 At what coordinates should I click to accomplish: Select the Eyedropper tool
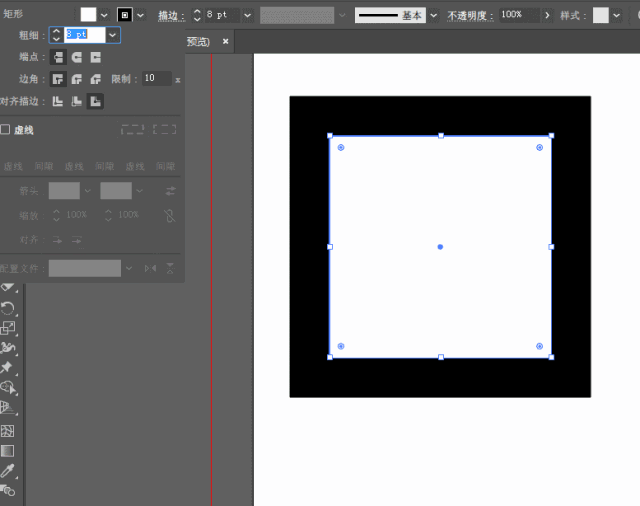[x=8, y=471]
